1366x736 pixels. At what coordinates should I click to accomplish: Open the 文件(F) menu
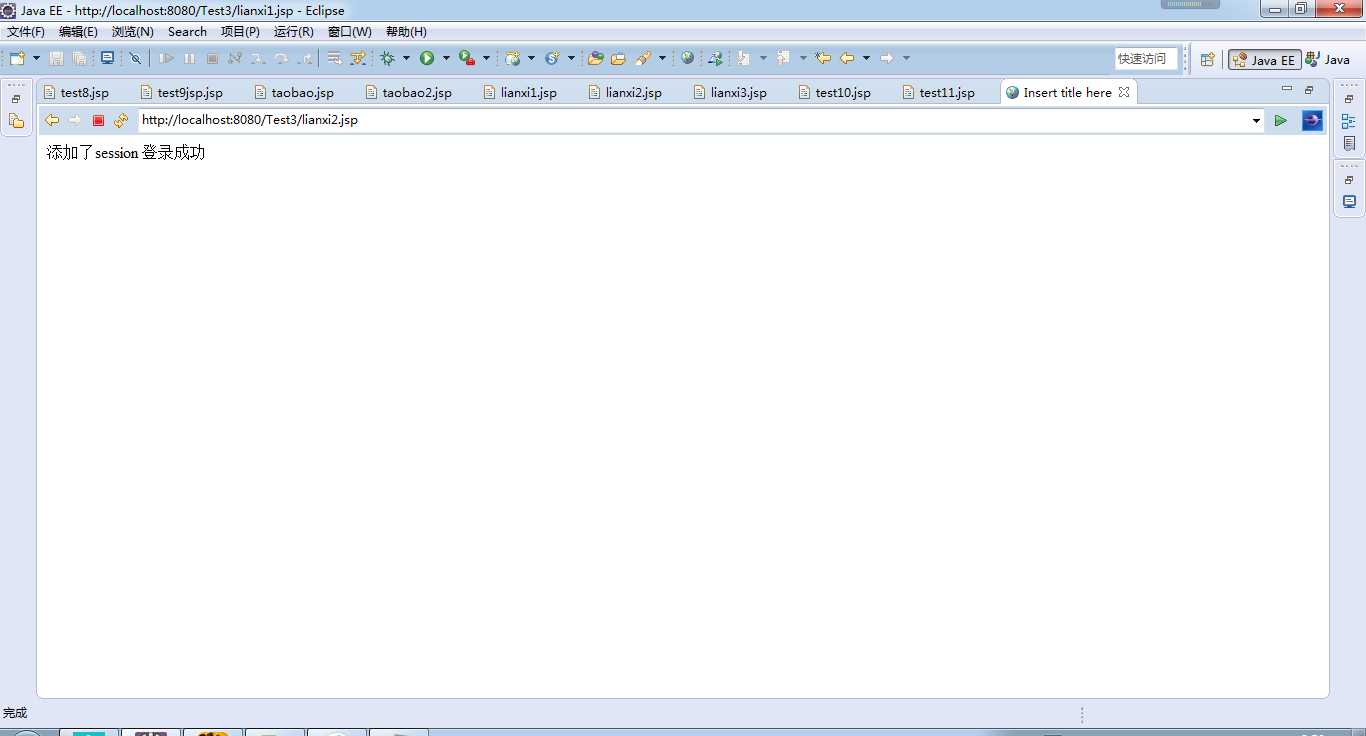click(x=26, y=32)
